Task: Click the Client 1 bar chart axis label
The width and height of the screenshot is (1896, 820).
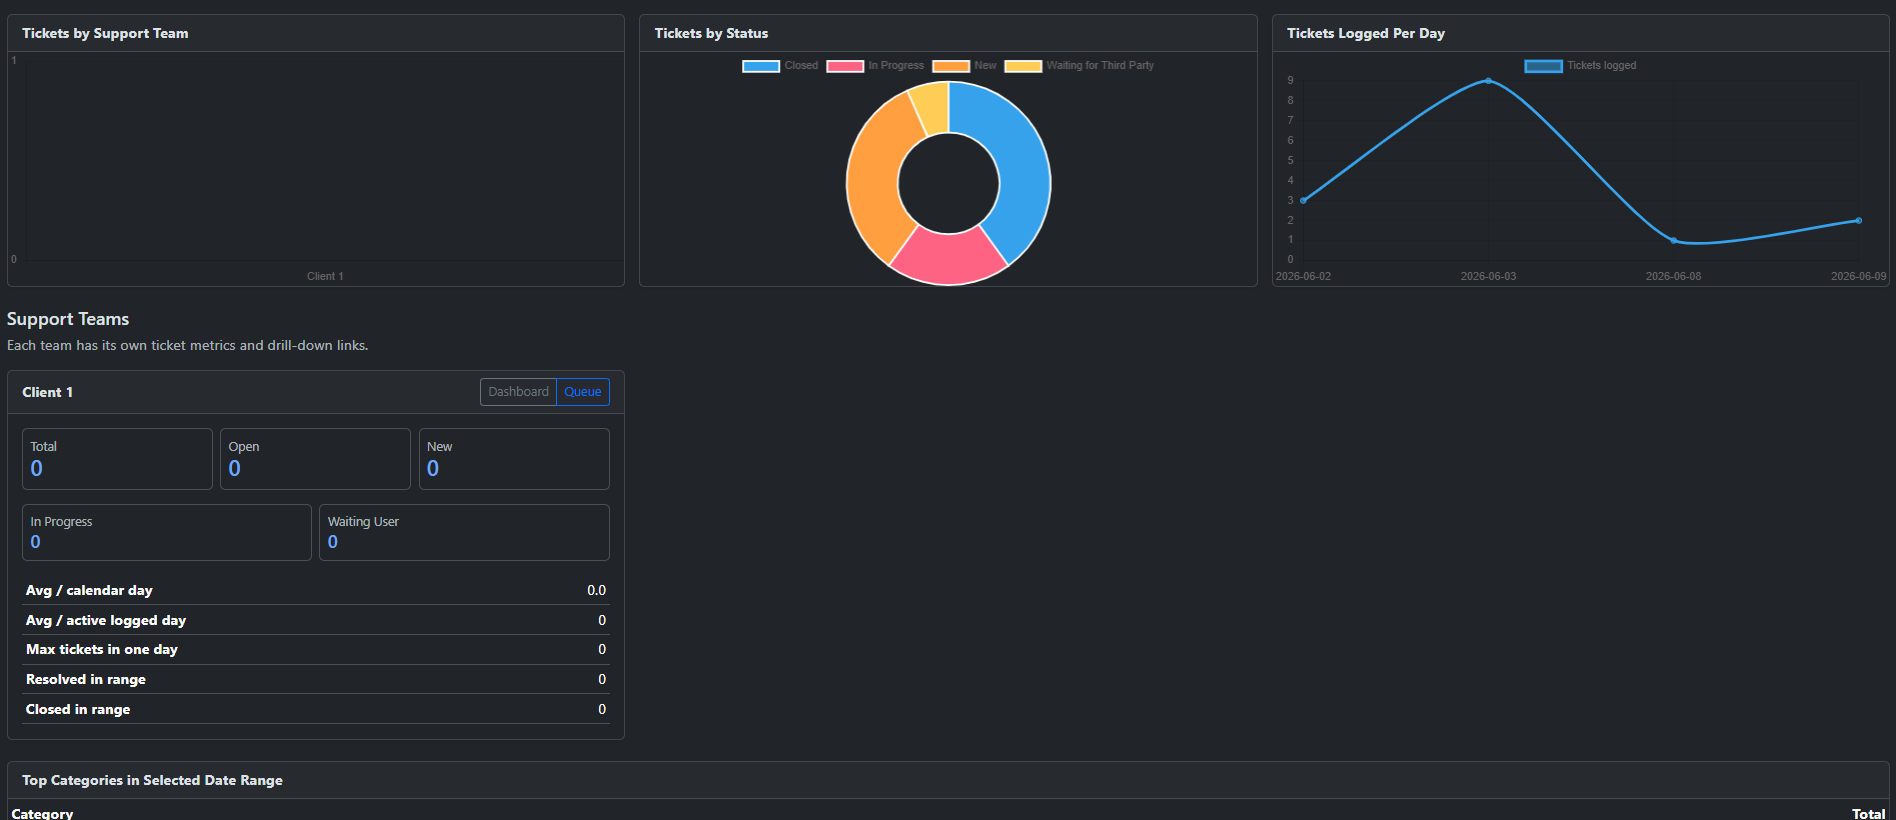Action: point(325,276)
